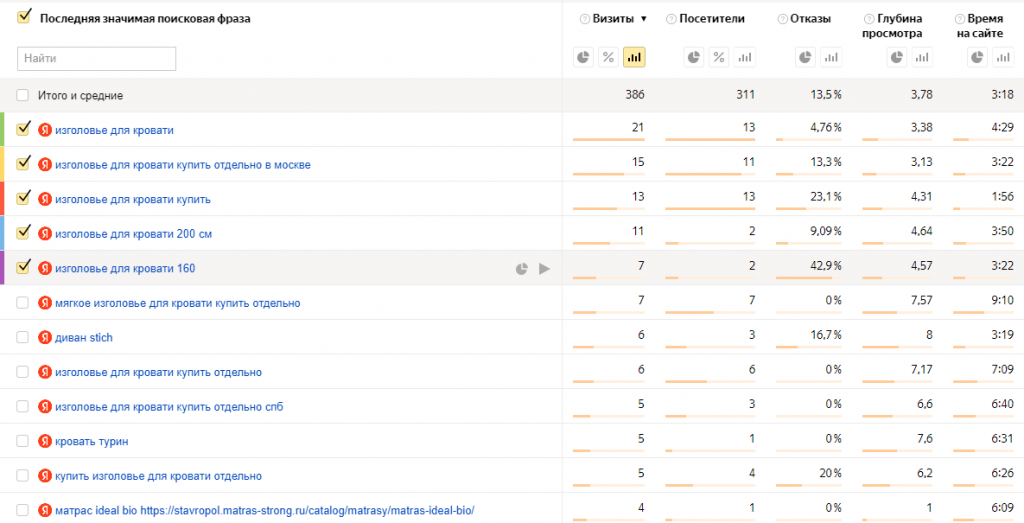Check row купить изголовье для кровати отдельно
Viewport: 1024px width, 523px height.
(x=23, y=476)
